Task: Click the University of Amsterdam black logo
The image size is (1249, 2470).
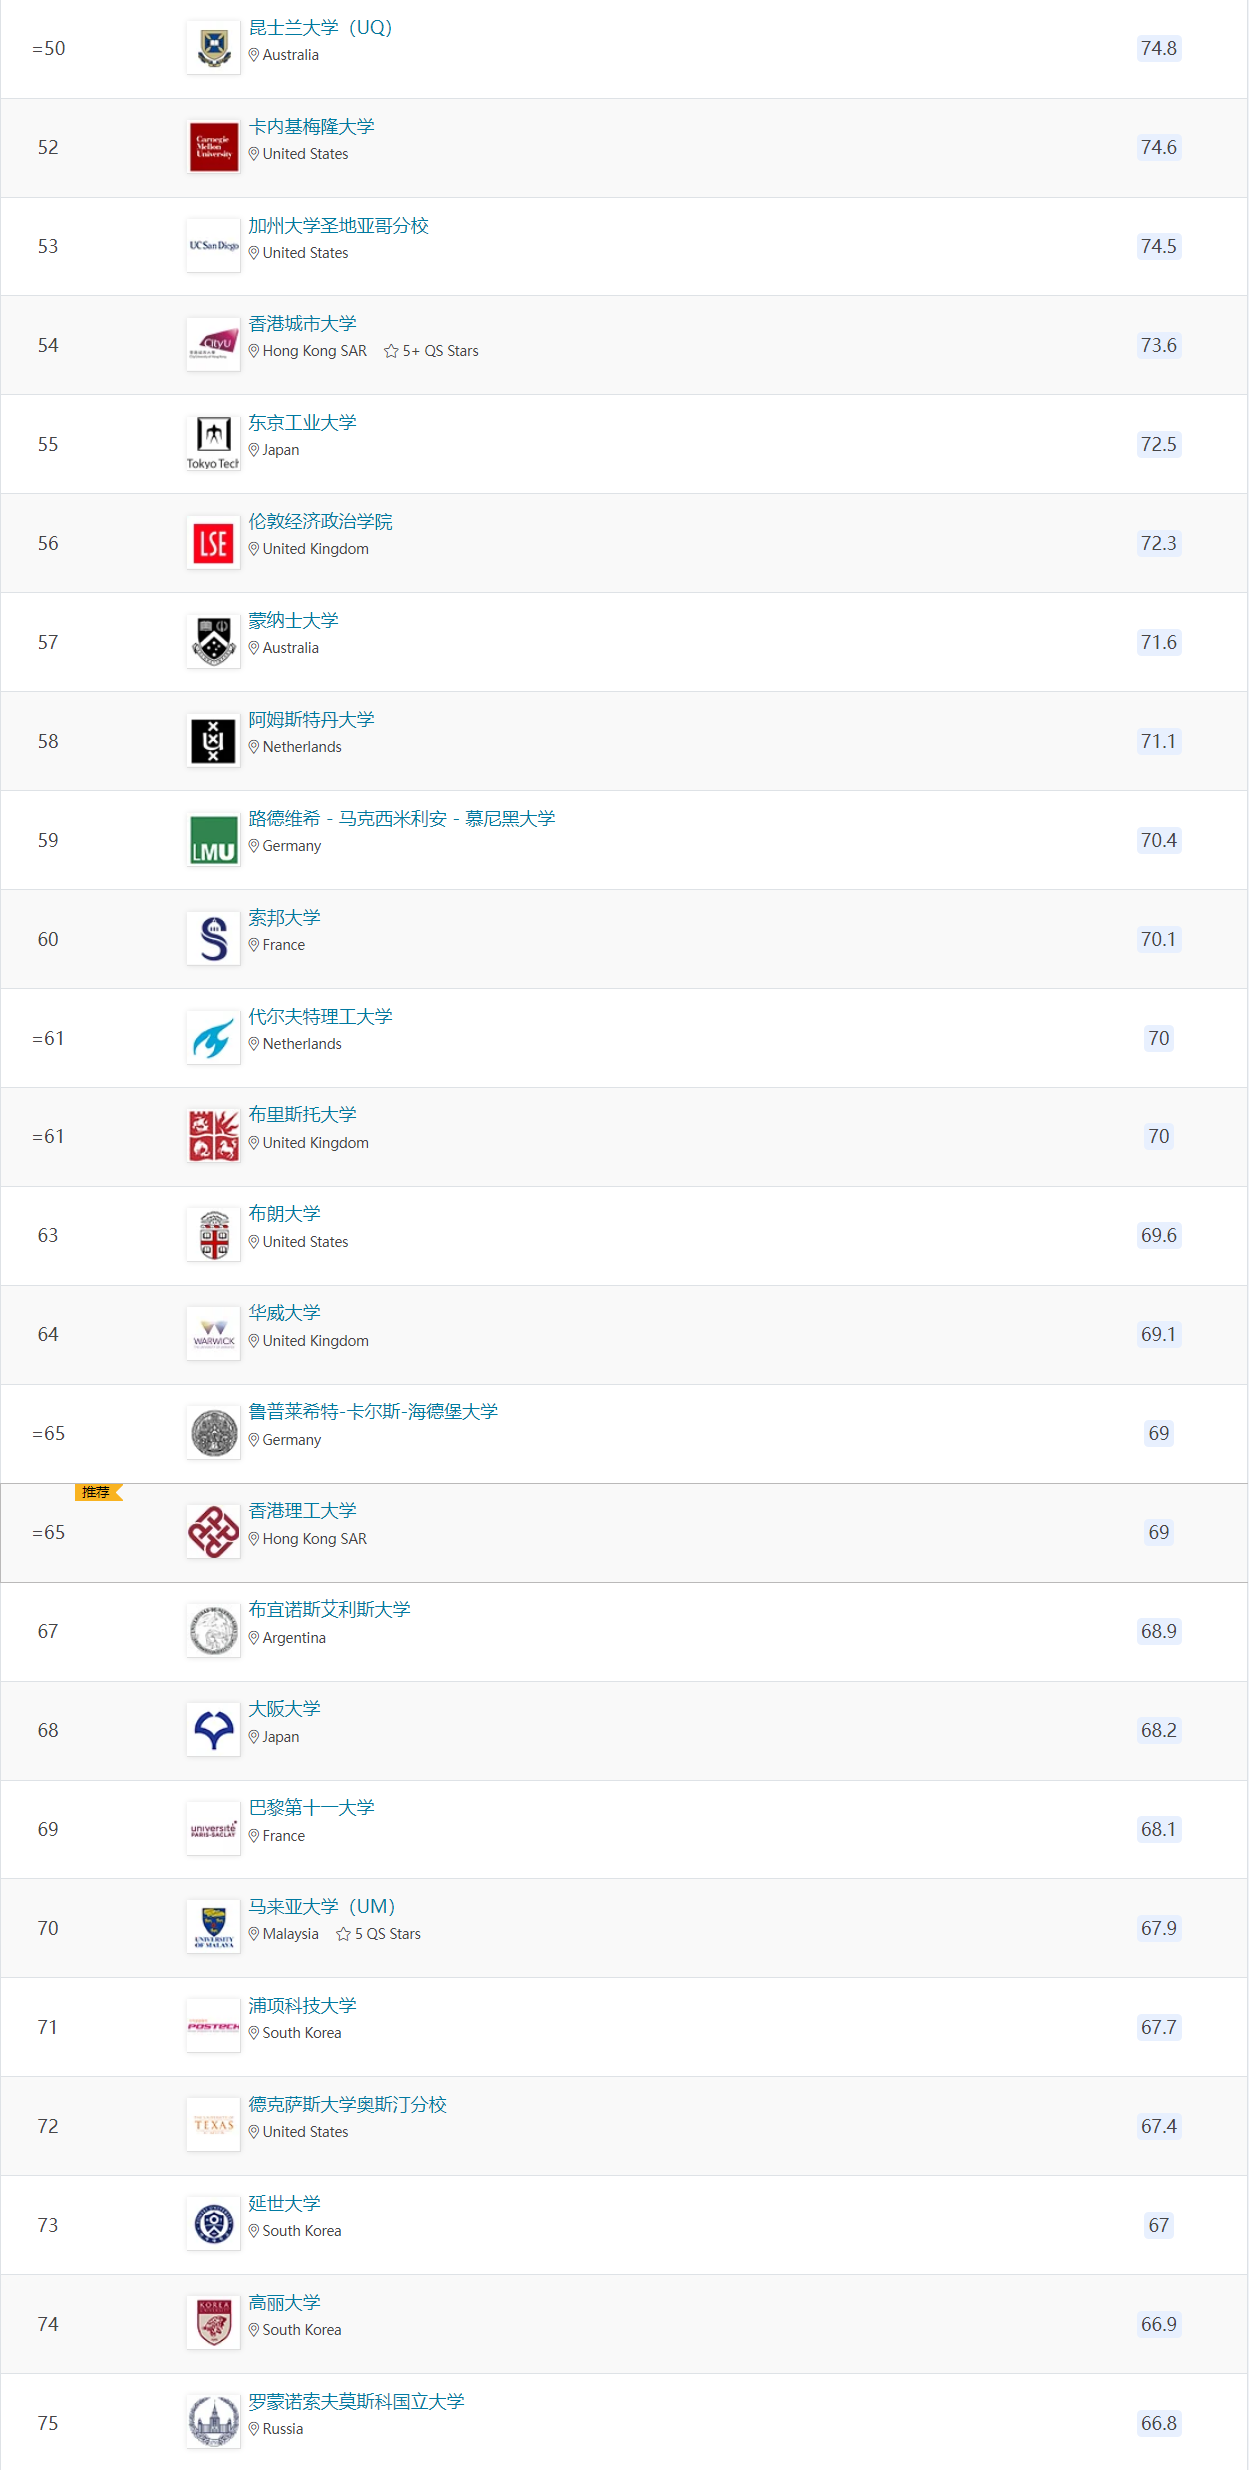Action: pos(213,741)
